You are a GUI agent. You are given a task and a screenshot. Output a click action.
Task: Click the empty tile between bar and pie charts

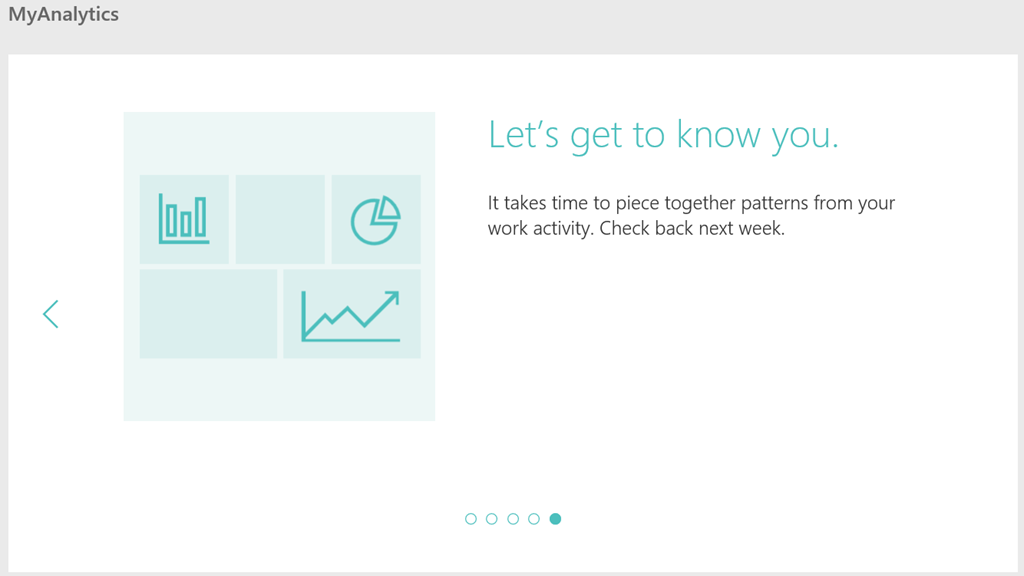280,219
